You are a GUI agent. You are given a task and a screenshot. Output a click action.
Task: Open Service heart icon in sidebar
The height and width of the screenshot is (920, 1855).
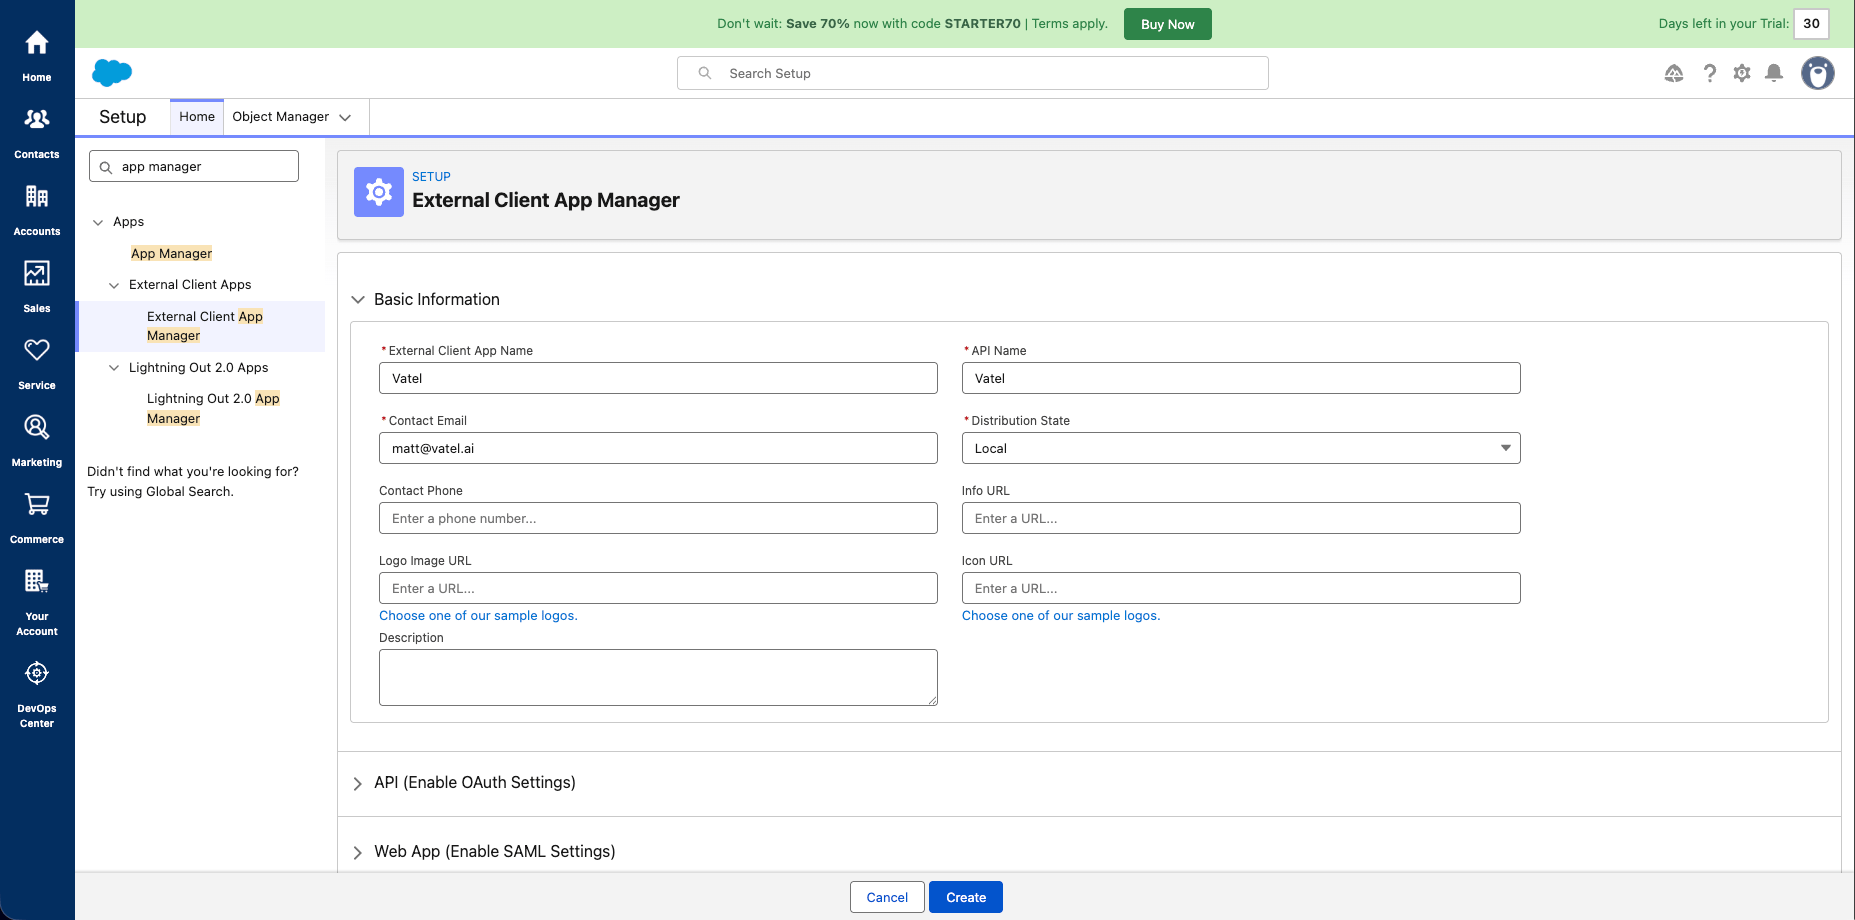tap(37, 350)
